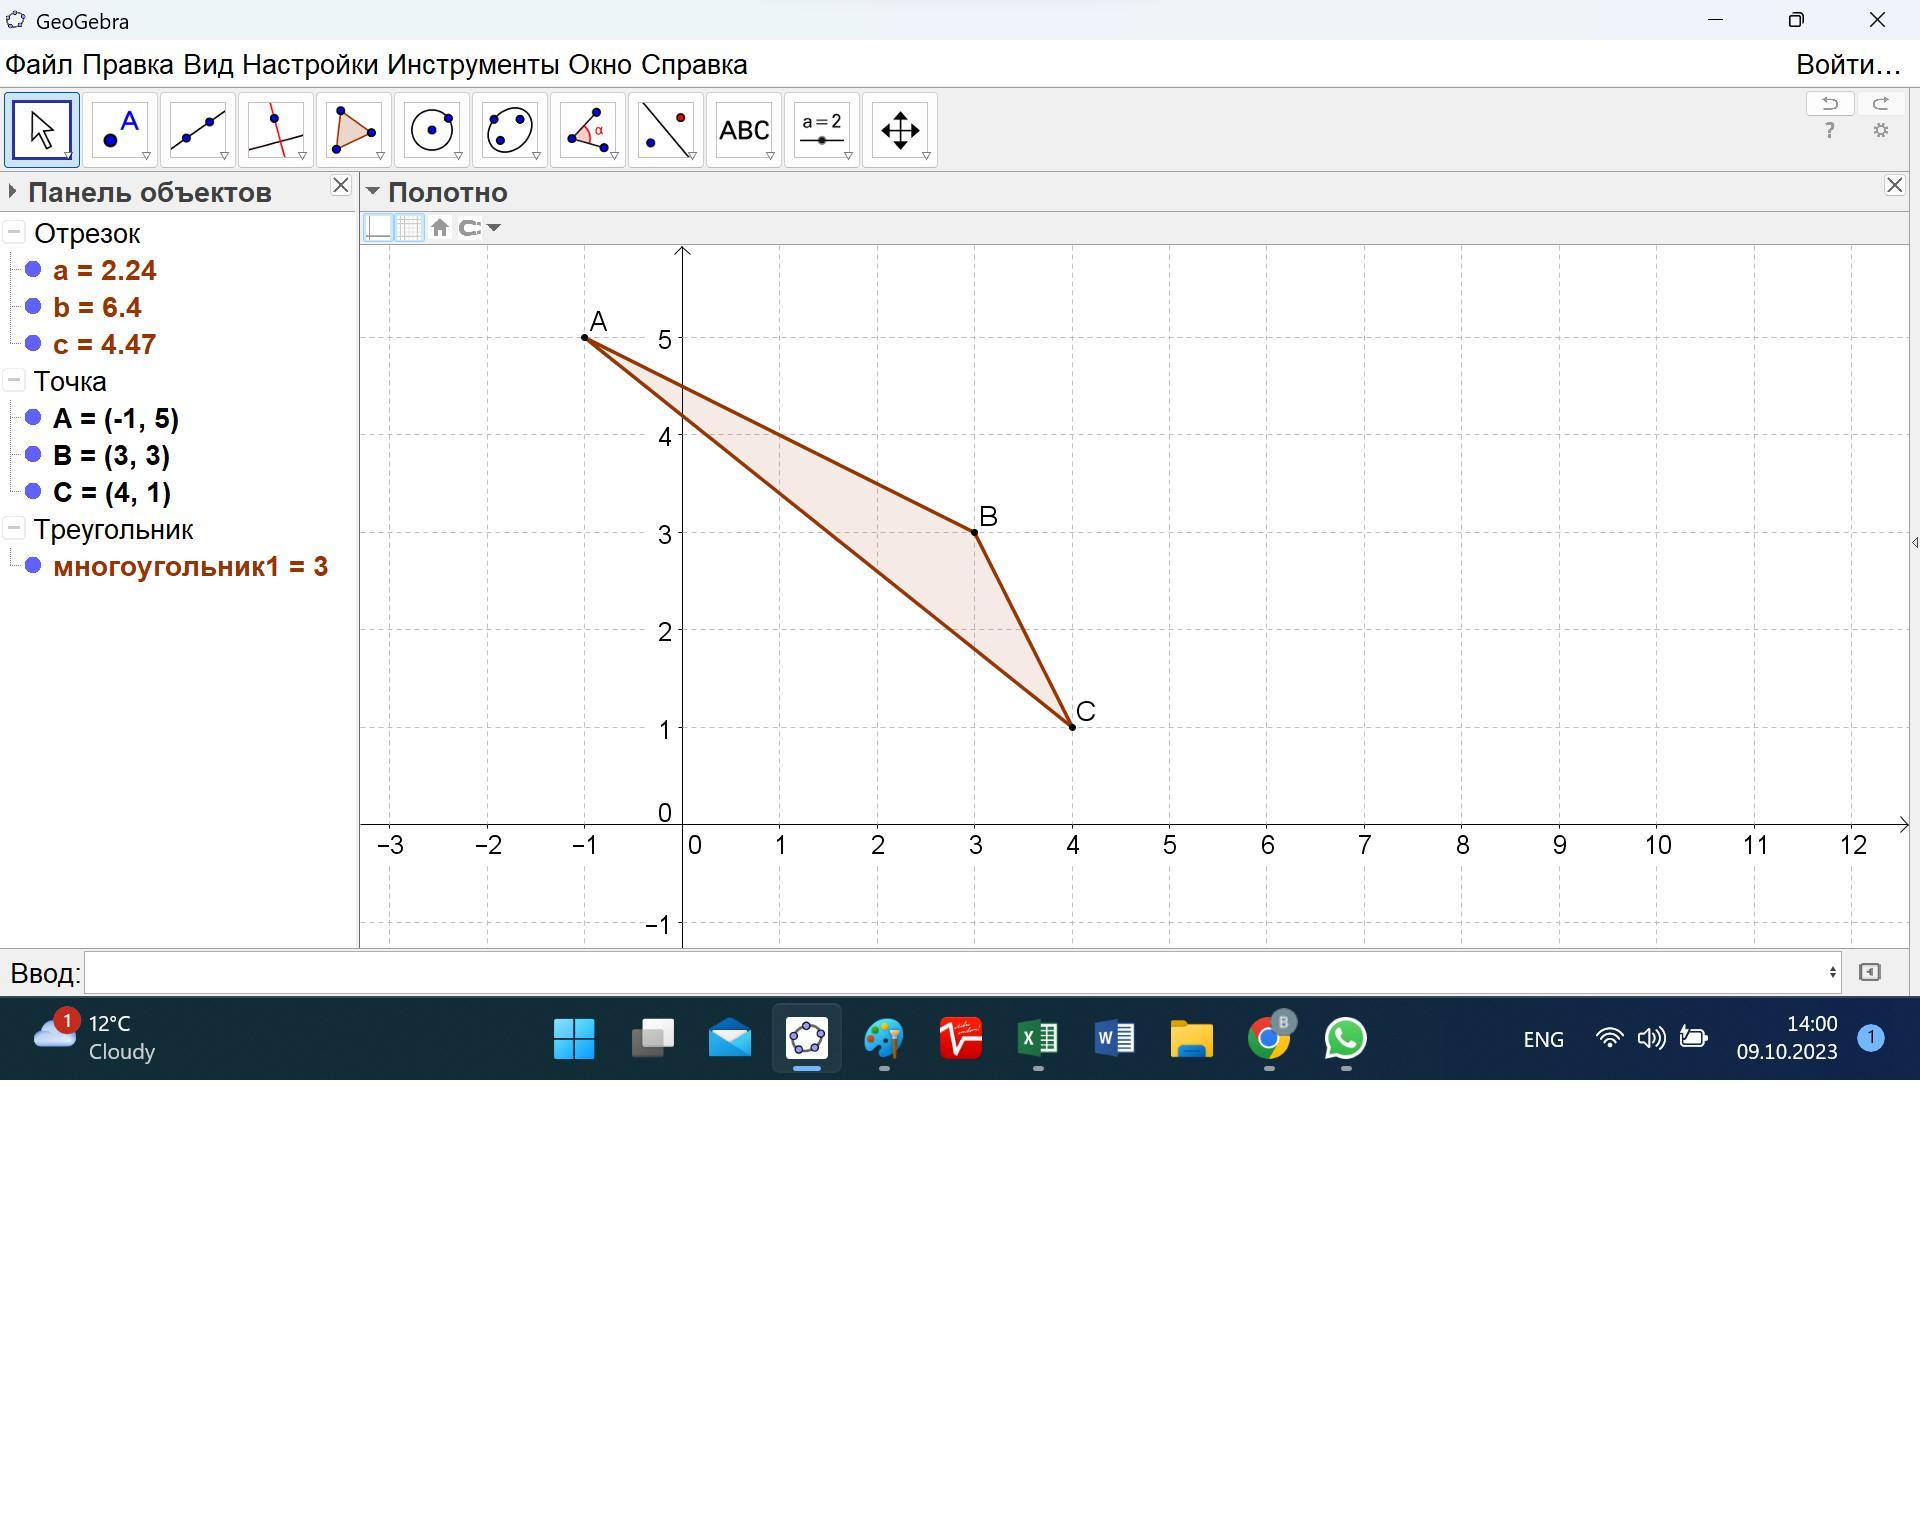Screen dimensions: 1920x1516
Task: Click into the Ввод input field
Action: point(960,972)
